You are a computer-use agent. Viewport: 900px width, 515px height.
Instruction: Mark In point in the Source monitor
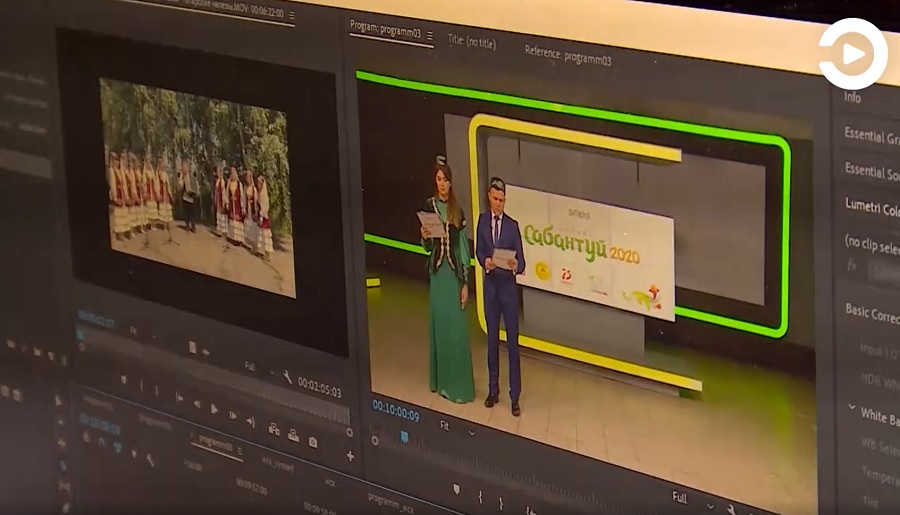[x=142, y=386]
